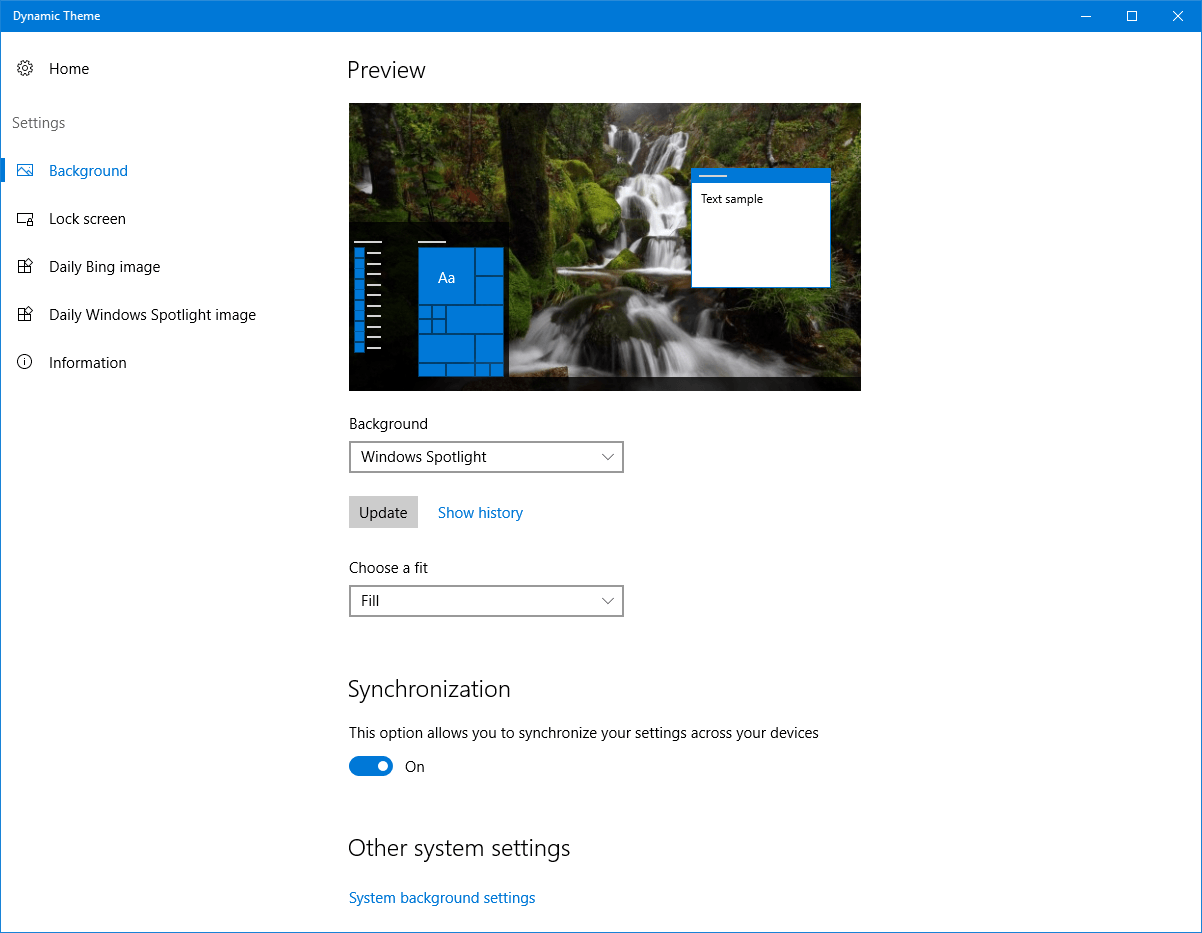Click the Lock screen monitor icon
The height and width of the screenshot is (933, 1202).
[x=25, y=219]
